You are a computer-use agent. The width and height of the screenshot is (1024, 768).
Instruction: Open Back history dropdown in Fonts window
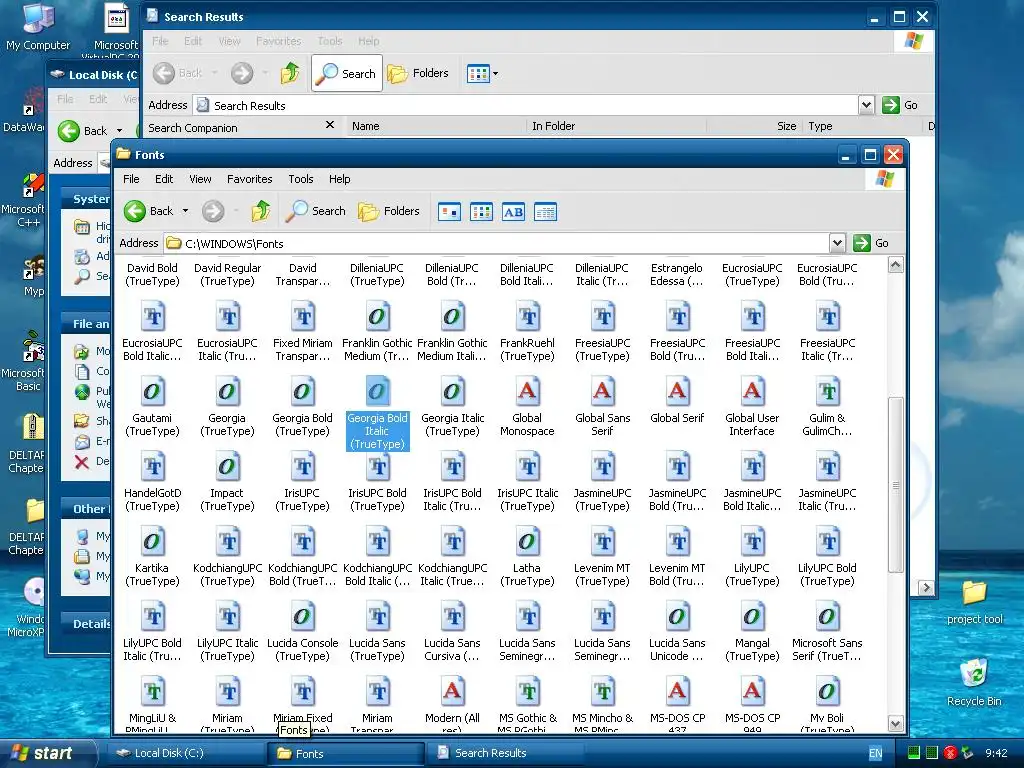[x=185, y=211]
